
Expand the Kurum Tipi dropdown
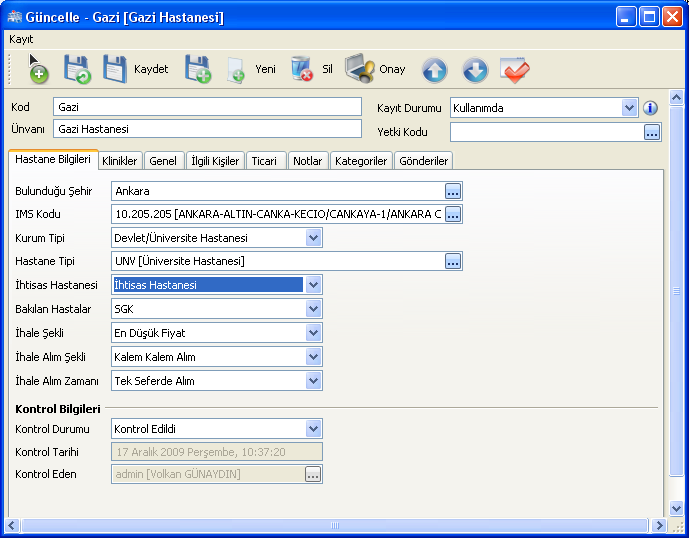(314, 238)
